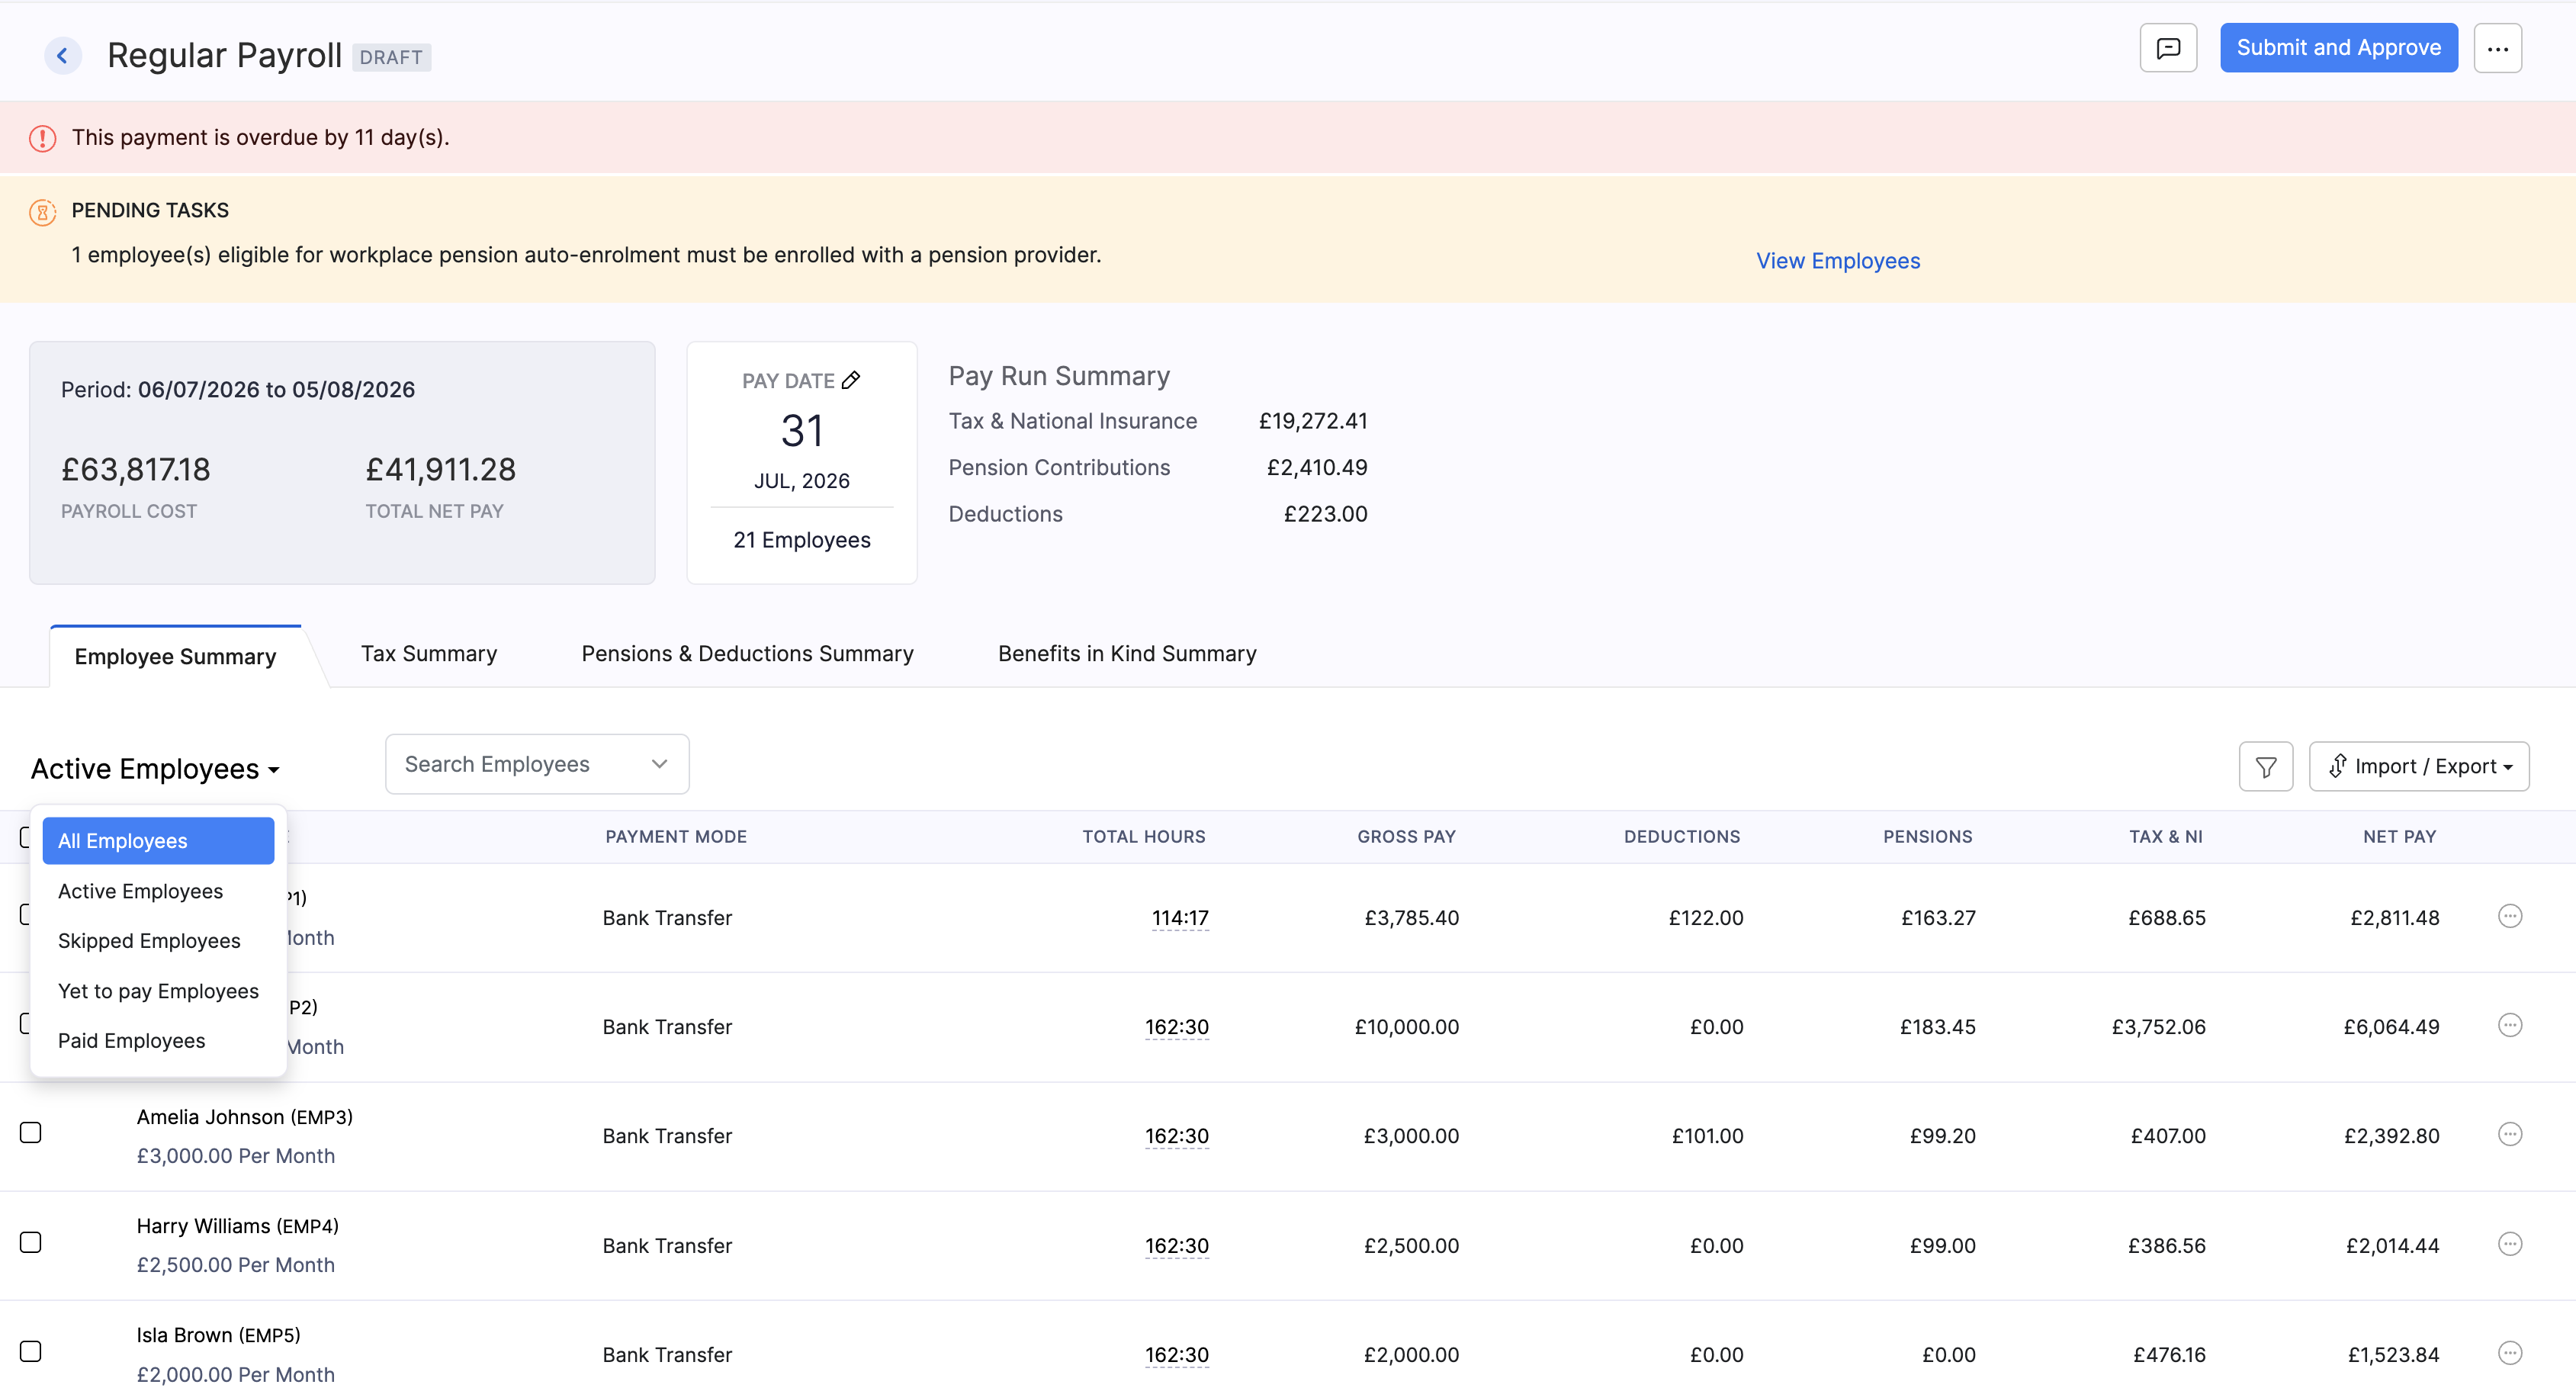
Task: Click the TAX & NI column header
Action: pyautogui.click(x=2166, y=837)
